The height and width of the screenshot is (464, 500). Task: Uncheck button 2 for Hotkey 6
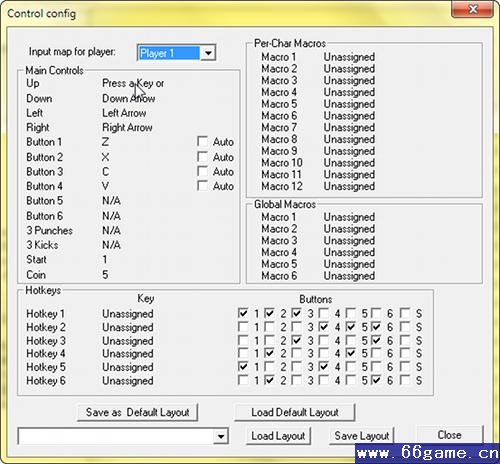click(269, 380)
